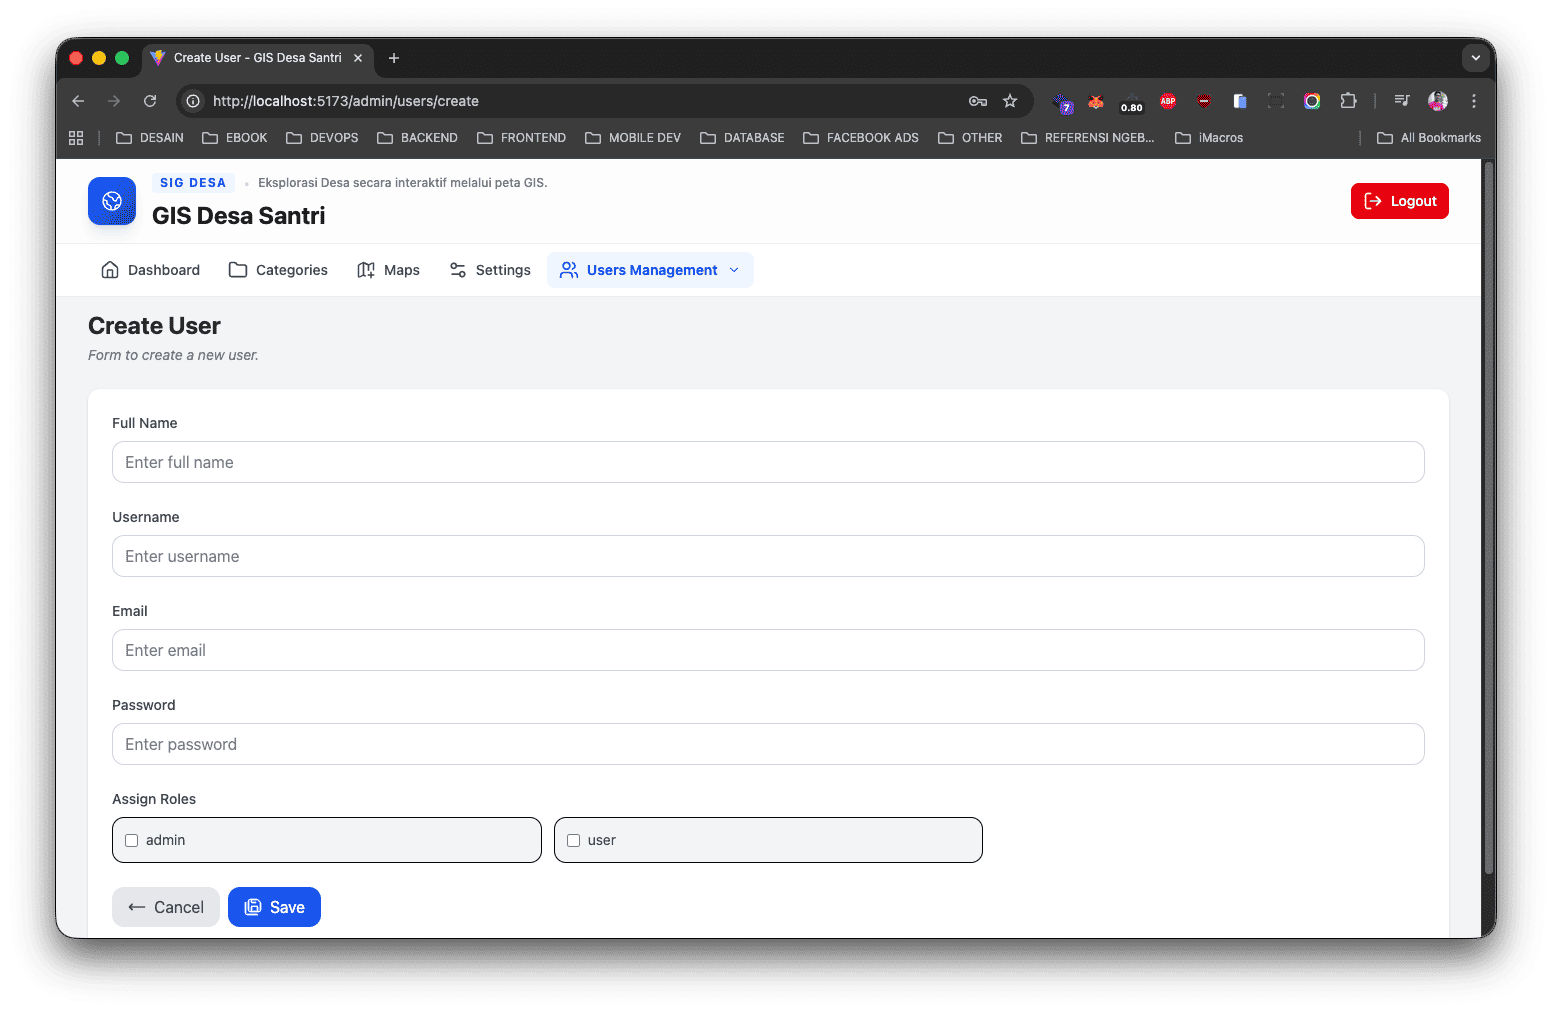Open the Categories menu item
This screenshot has width=1552, height=1012.
278,270
